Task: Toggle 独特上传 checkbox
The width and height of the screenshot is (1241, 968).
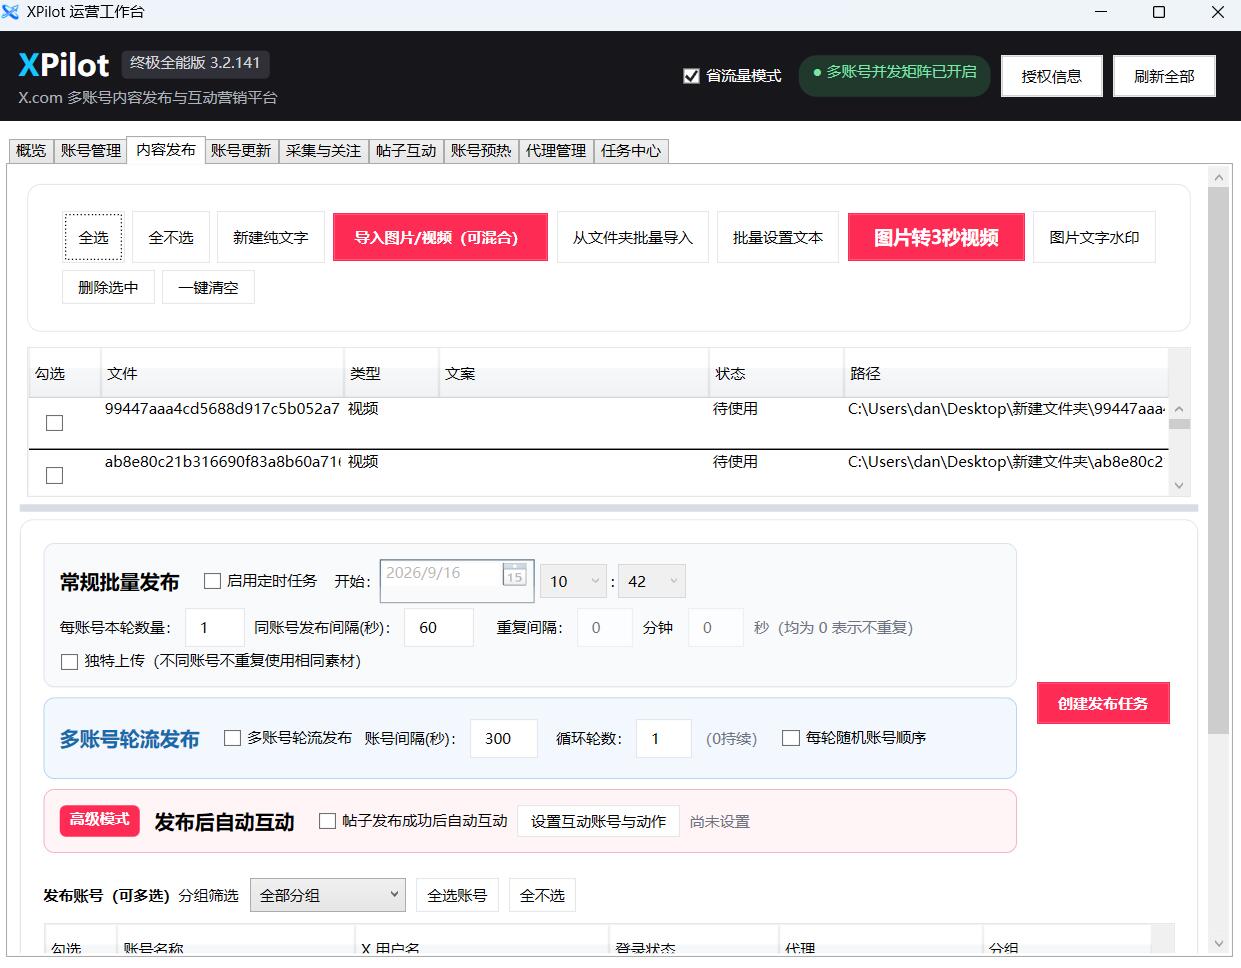Action: pyautogui.click(x=69, y=661)
